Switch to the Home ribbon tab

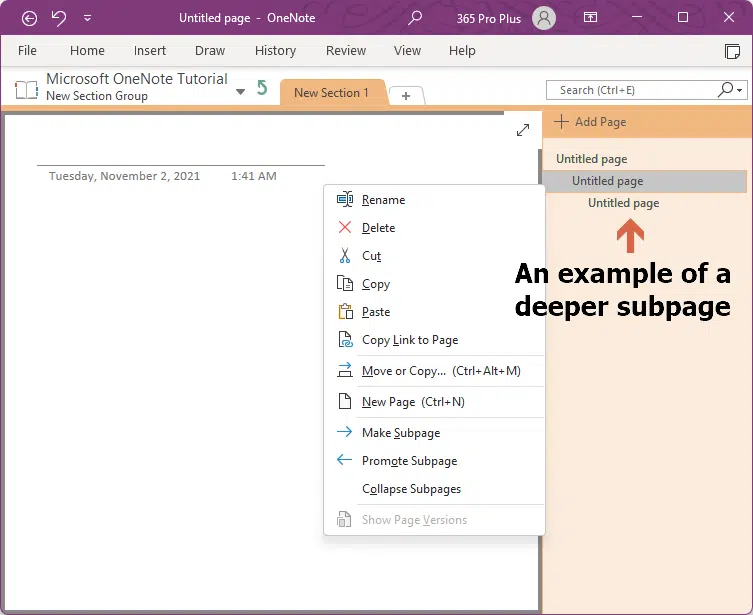87,50
